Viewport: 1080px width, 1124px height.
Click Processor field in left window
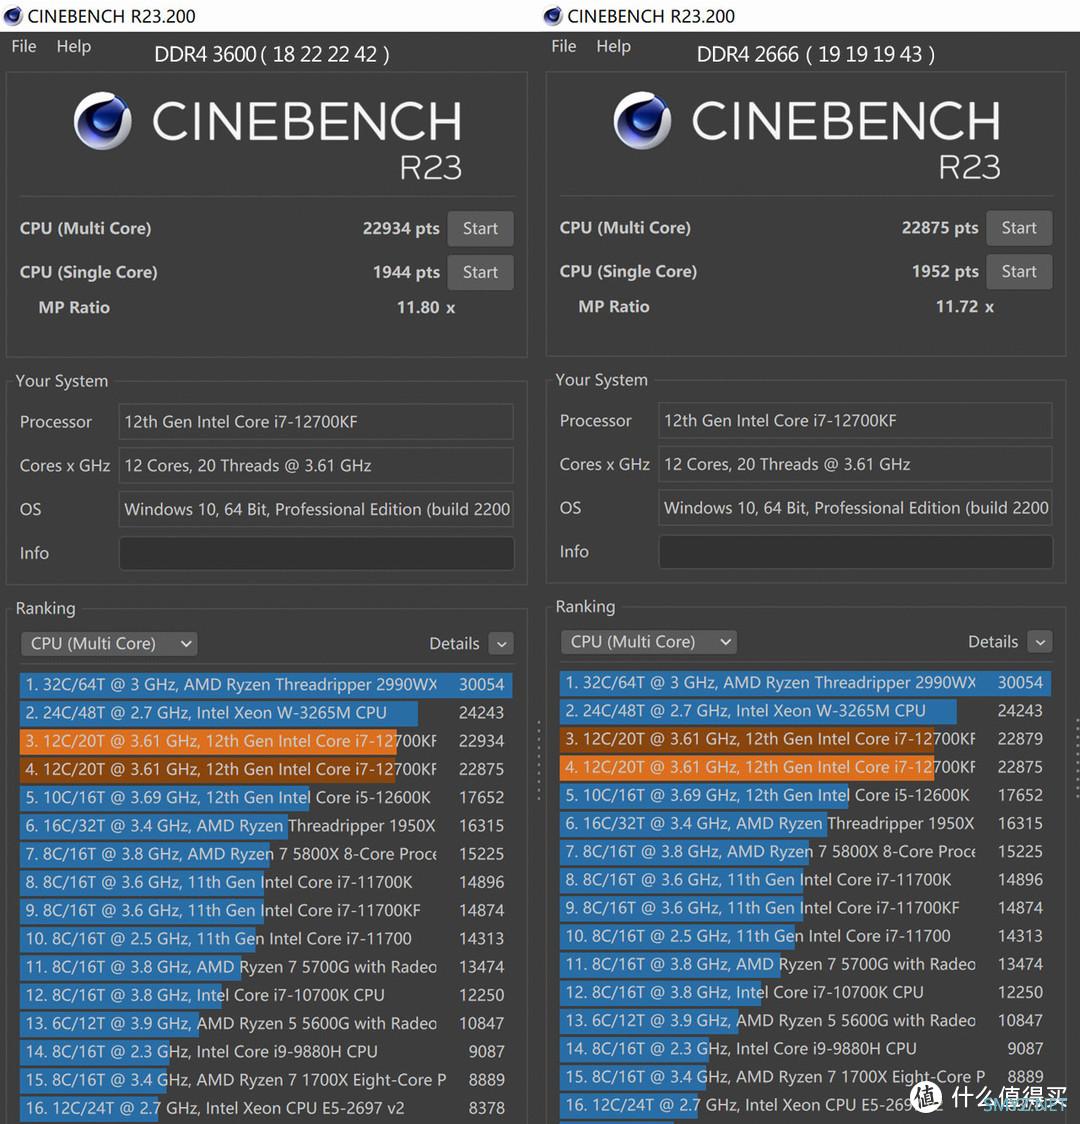point(316,422)
